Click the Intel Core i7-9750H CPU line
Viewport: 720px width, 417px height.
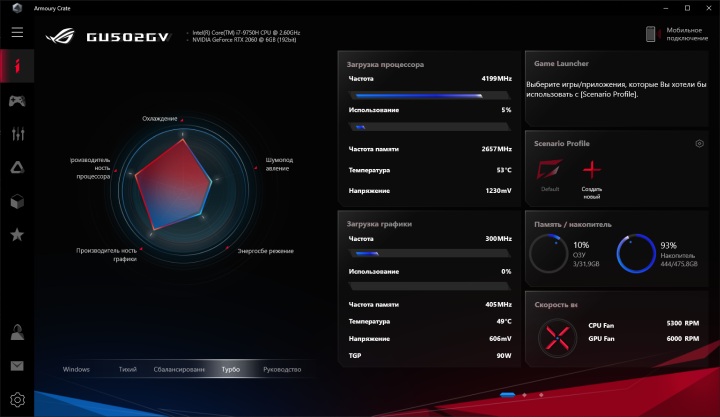click(x=246, y=33)
